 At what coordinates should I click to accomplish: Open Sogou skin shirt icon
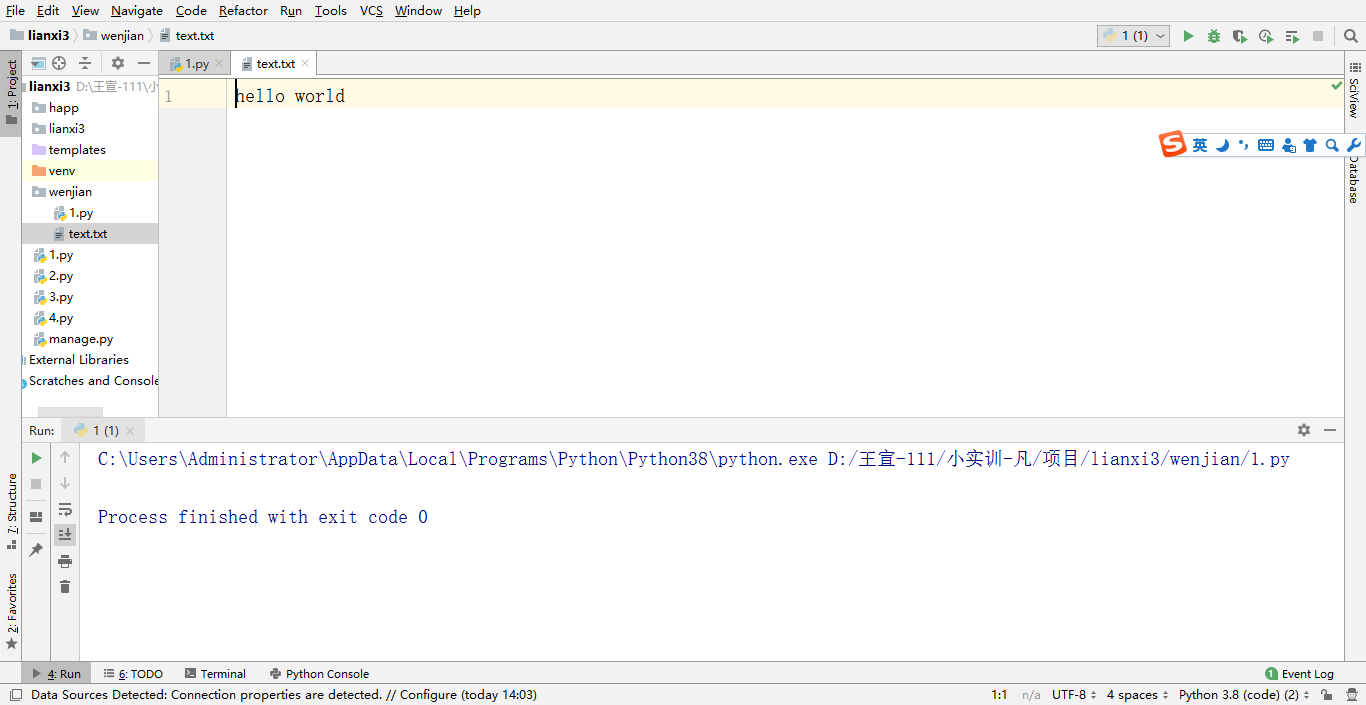pos(1310,145)
